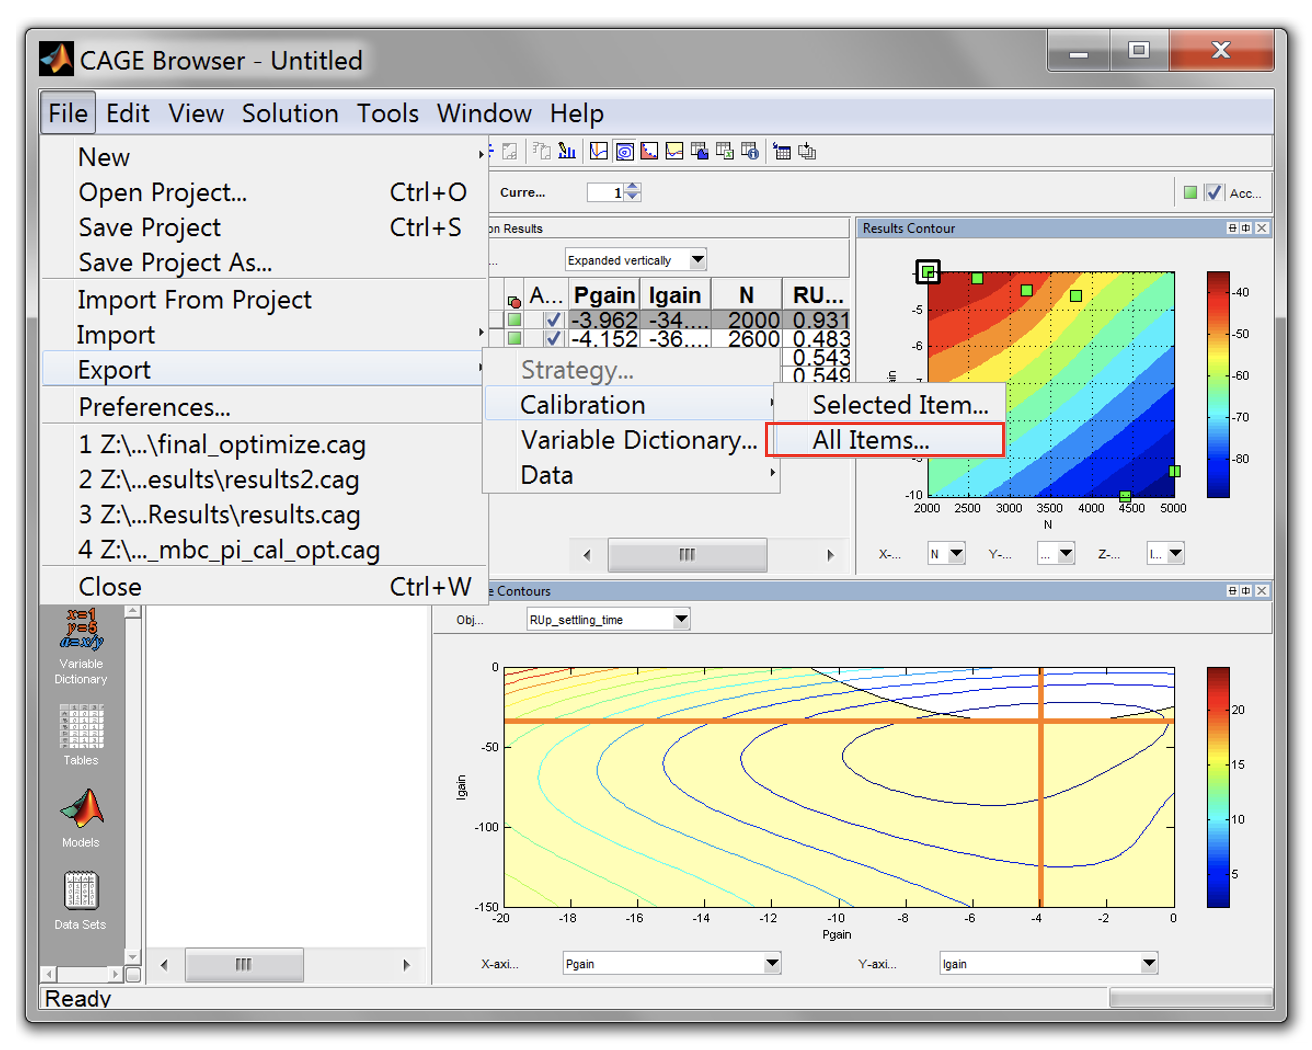1312x1050 pixels.
Task: Split Results Contour panel vertically icon
Action: pyautogui.click(x=1246, y=228)
